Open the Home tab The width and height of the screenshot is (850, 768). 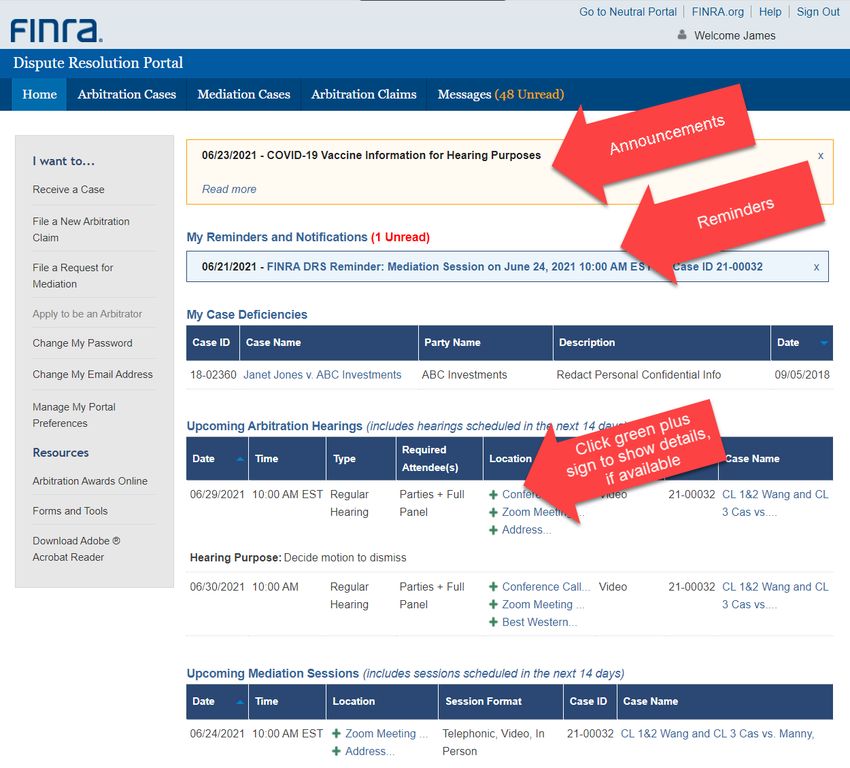pos(40,94)
